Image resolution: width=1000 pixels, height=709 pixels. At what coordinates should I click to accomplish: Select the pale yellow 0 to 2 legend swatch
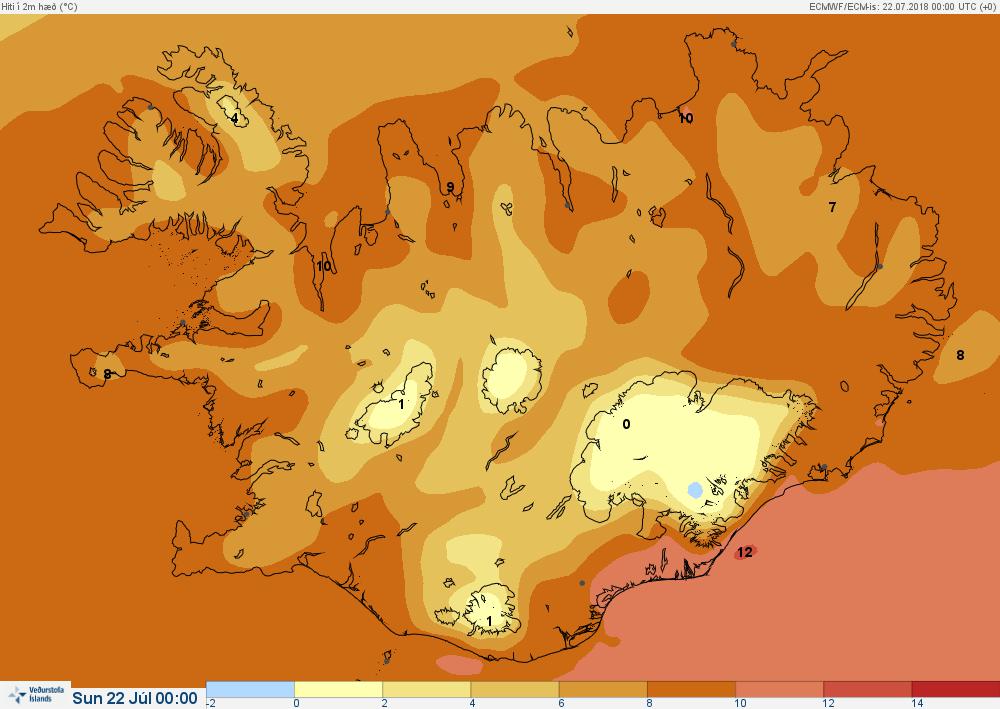(x=338, y=689)
